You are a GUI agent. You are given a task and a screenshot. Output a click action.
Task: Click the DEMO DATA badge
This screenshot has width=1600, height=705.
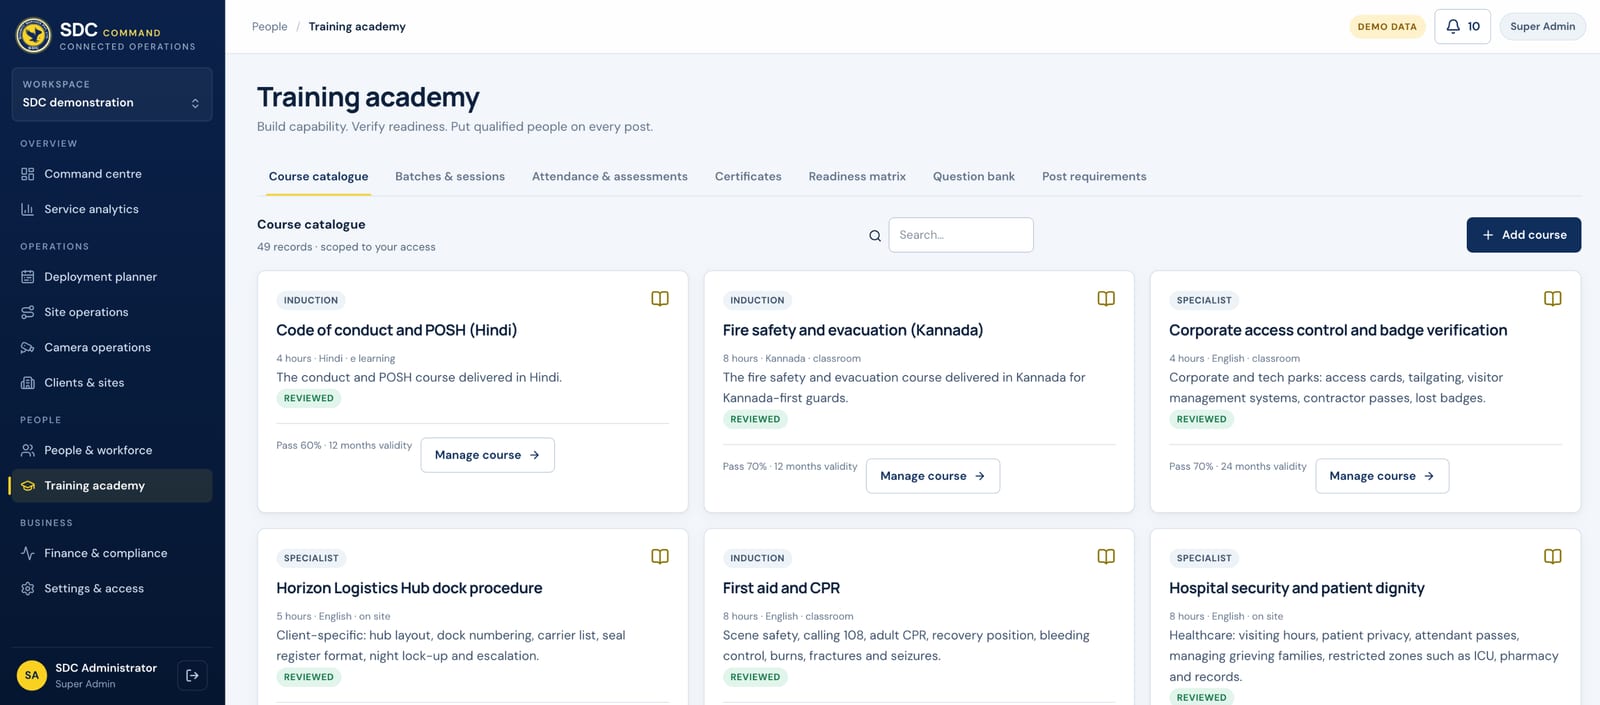coord(1387,27)
